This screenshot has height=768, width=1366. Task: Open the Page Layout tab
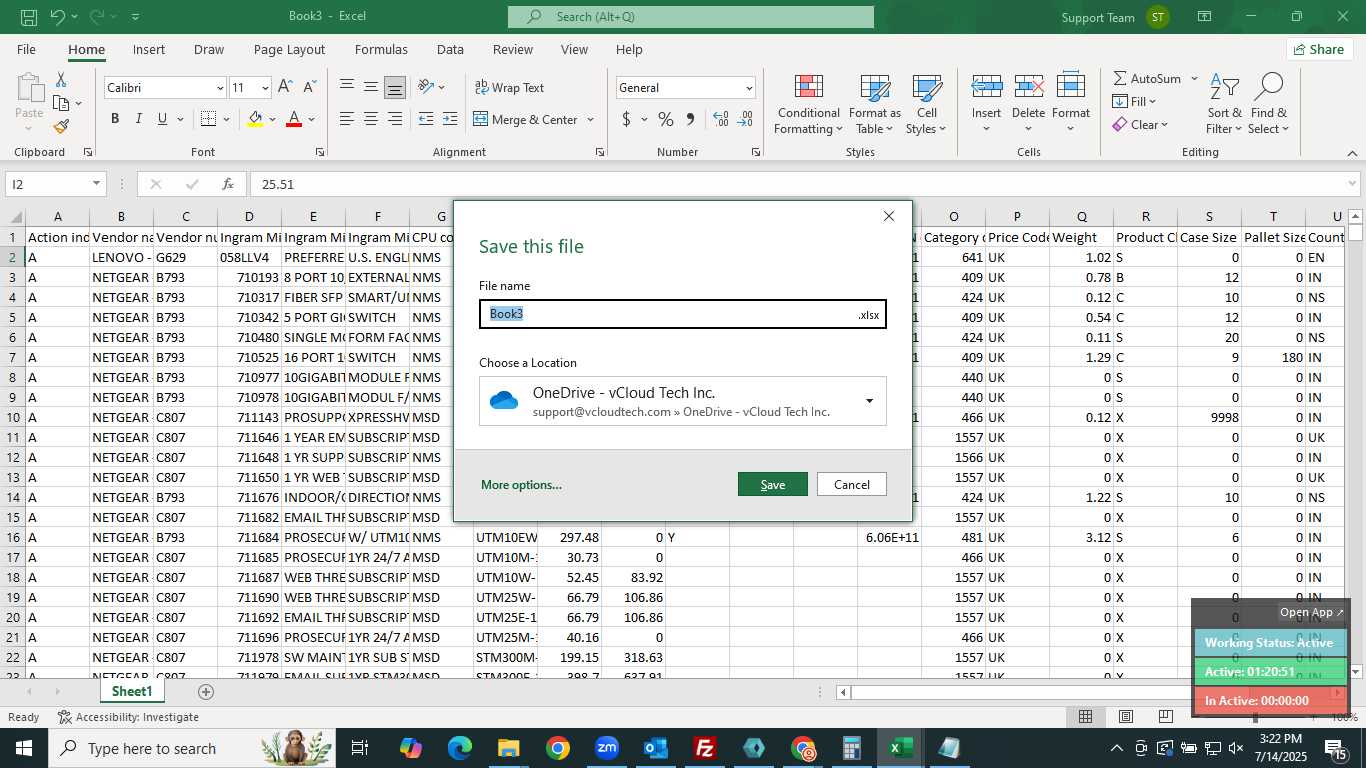click(x=289, y=49)
